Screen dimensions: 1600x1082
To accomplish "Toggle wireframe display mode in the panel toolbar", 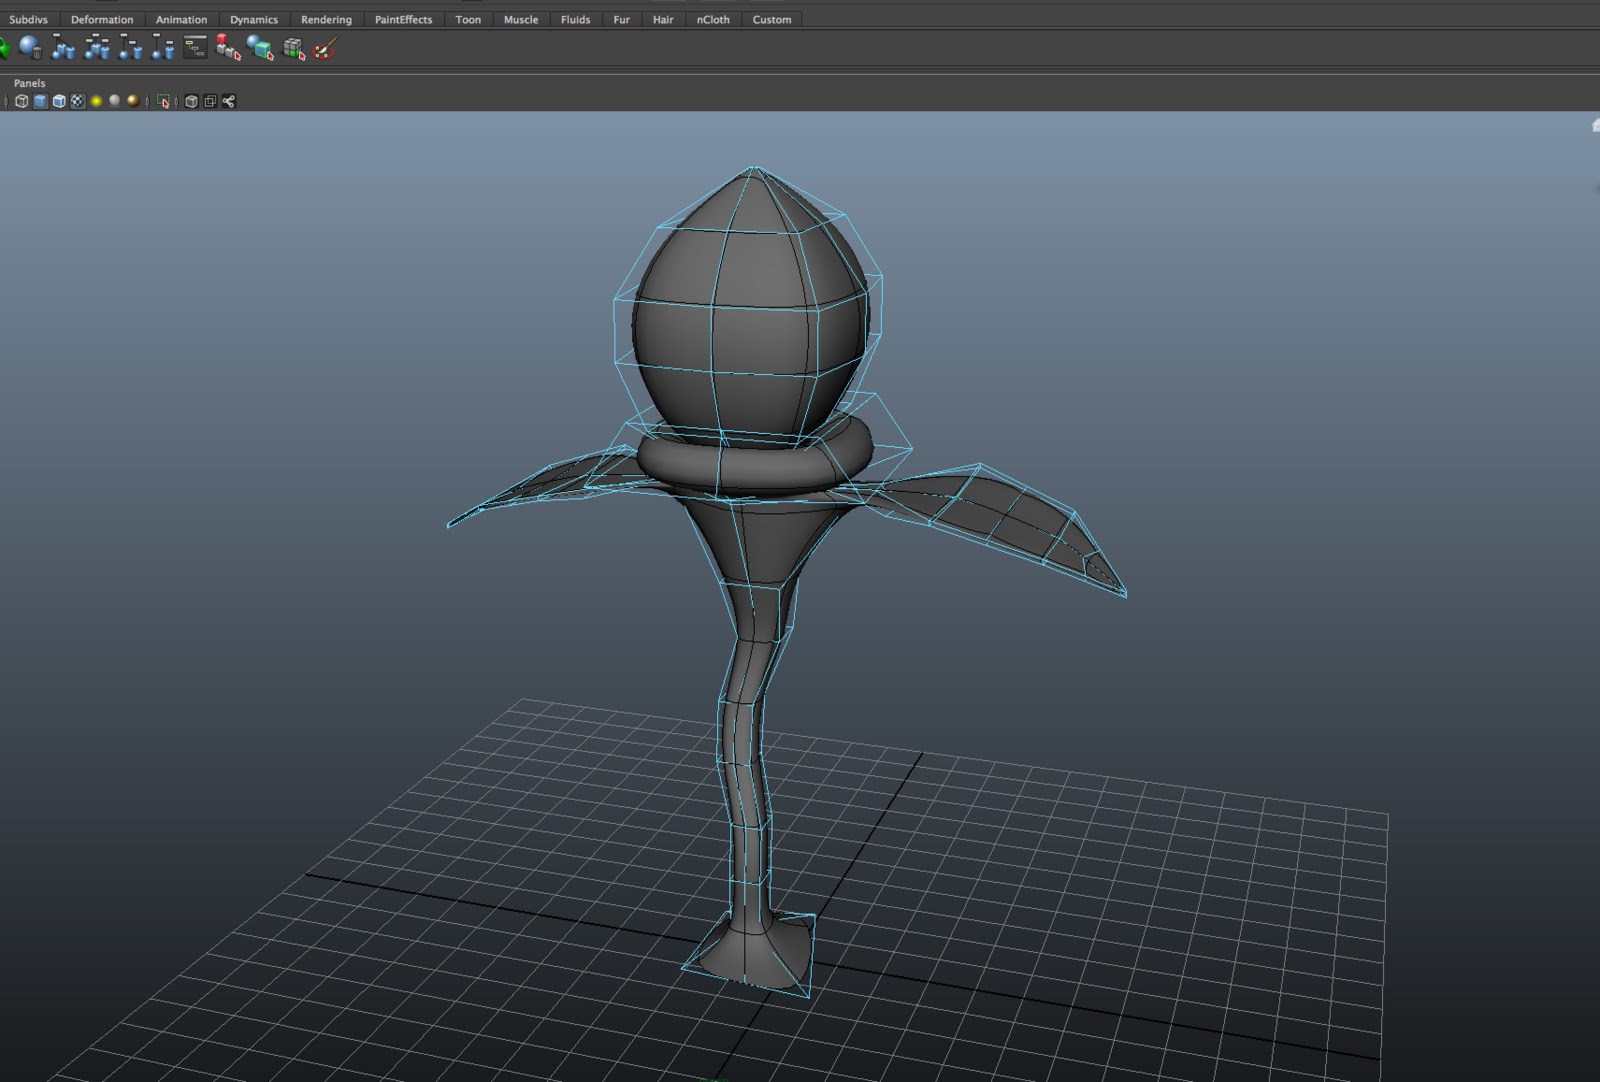I will [22, 101].
